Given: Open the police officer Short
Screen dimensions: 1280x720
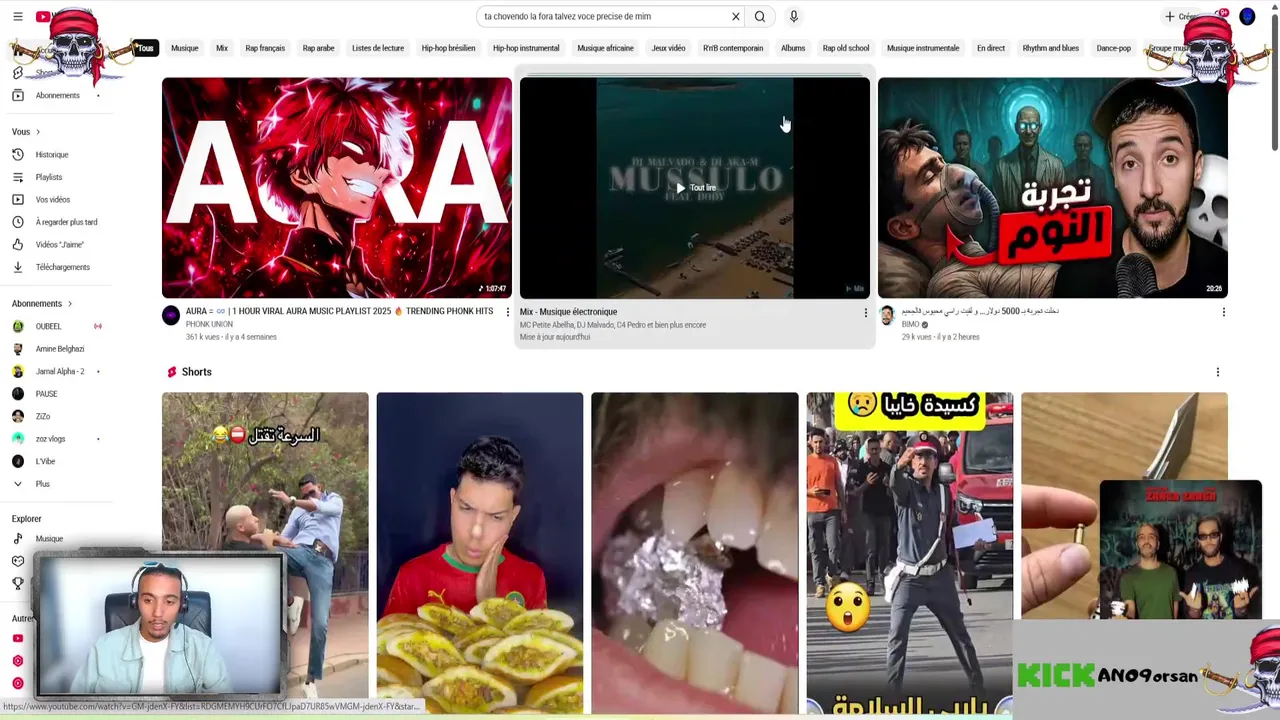Looking at the screenshot, I should 910,552.
